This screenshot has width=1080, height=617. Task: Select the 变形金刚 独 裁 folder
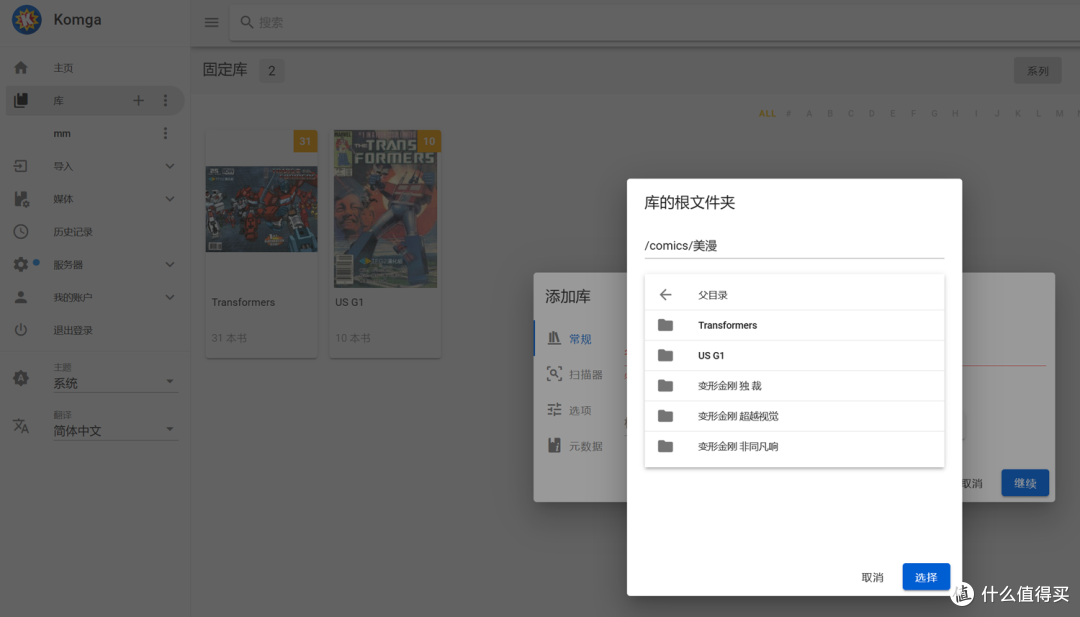point(794,386)
